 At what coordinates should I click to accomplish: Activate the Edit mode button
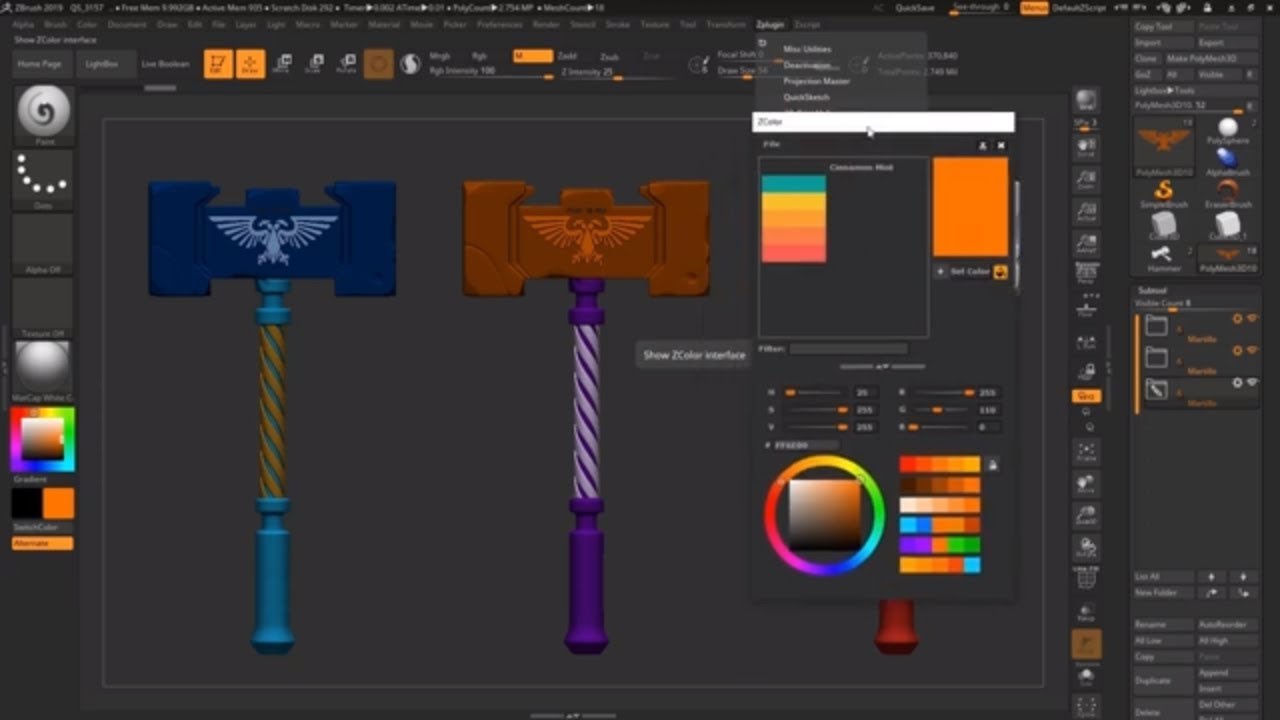(218, 64)
